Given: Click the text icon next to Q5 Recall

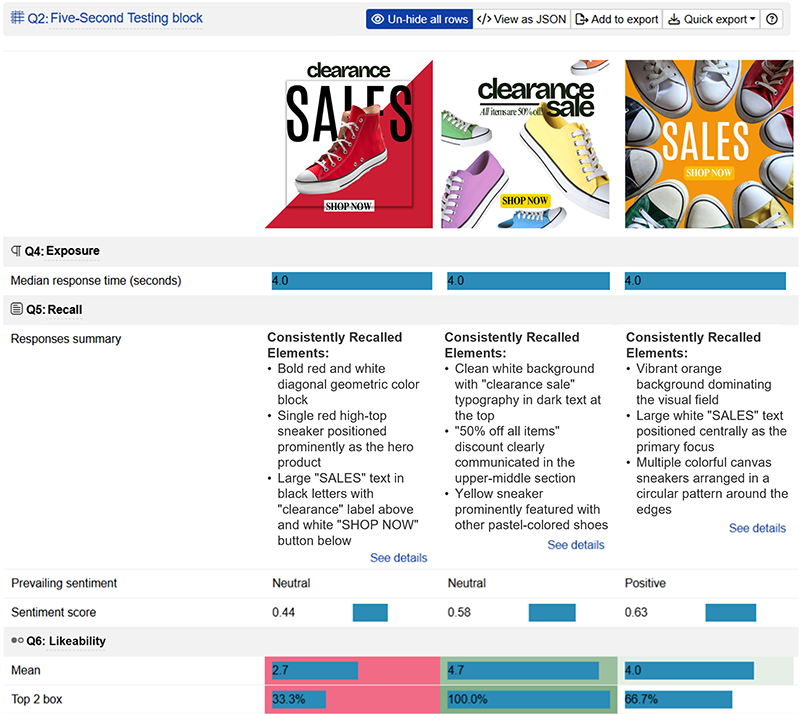Looking at the screenshot, I should pos(16,309).
